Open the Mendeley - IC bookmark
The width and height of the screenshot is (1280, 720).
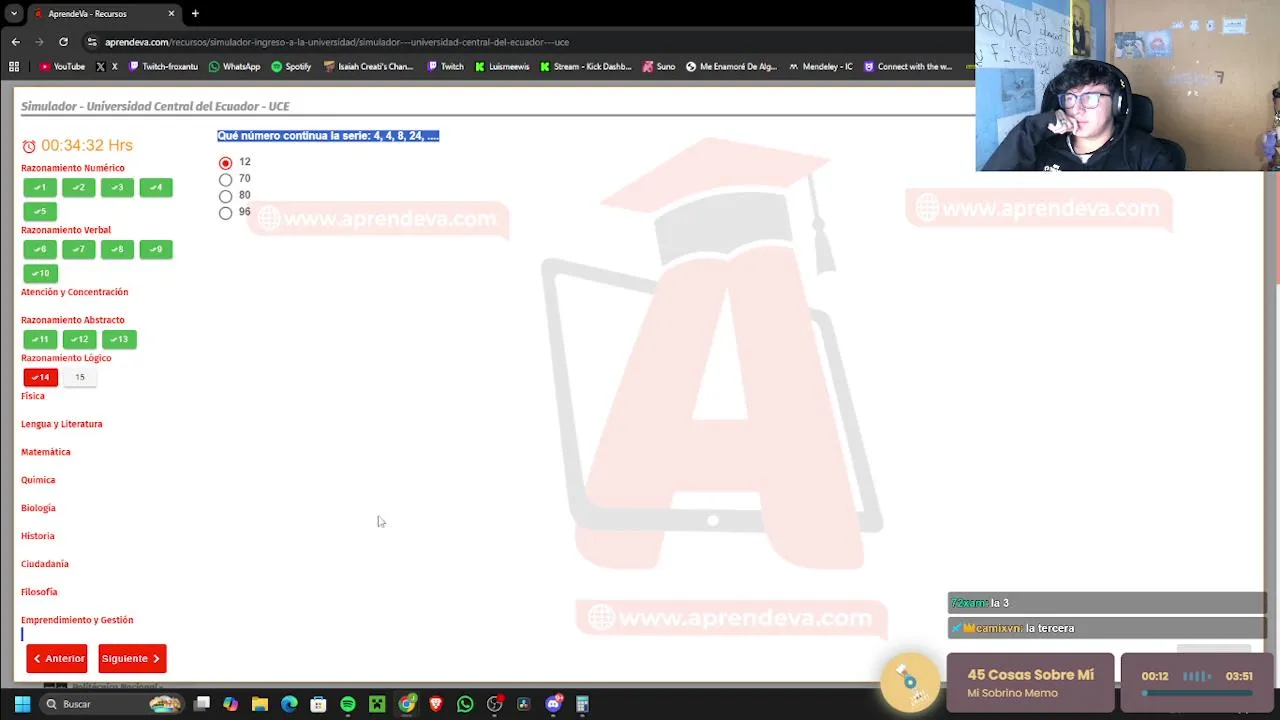pos(821,67)
